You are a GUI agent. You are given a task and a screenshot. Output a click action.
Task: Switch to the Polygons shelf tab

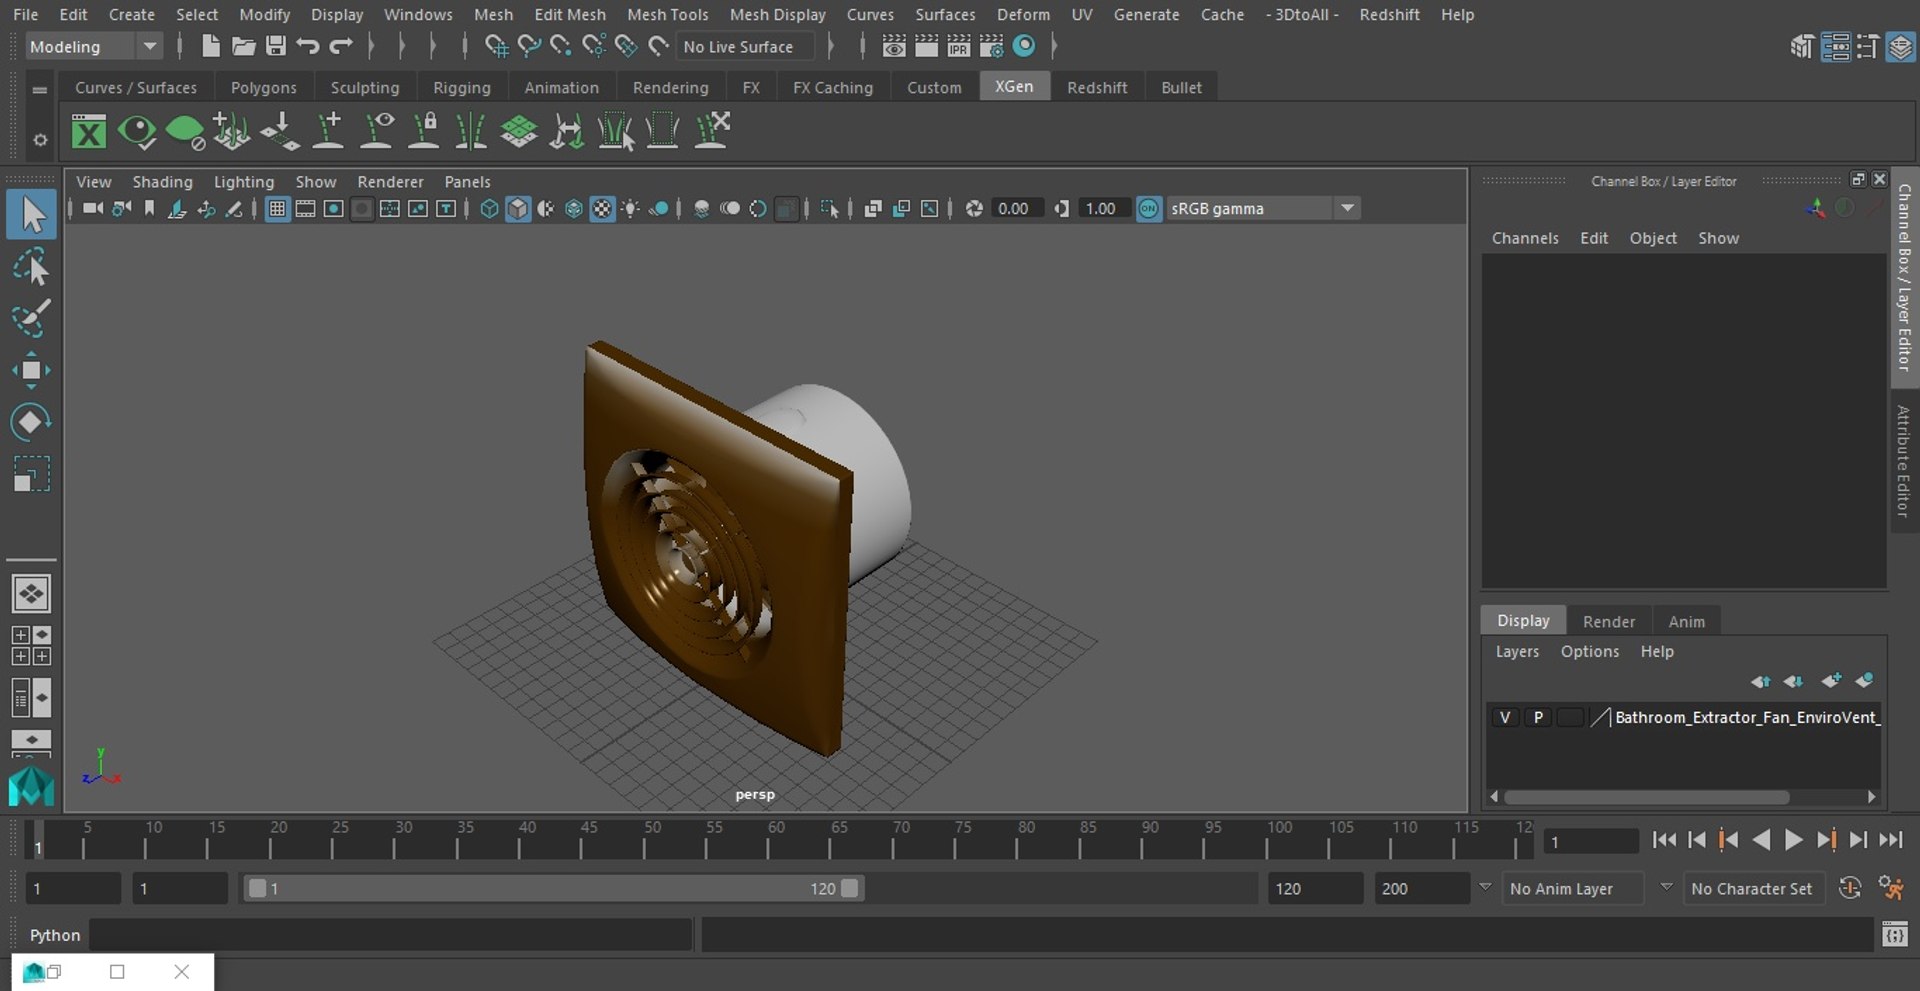tap(263, 88)
